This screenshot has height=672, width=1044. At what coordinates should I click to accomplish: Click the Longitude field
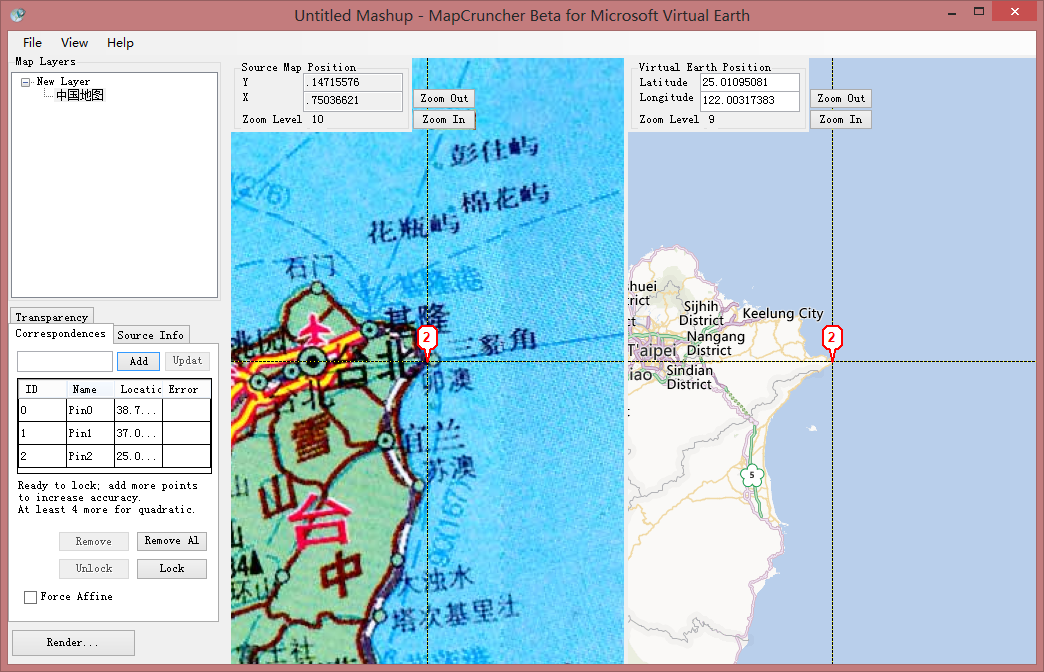point(750,101)
